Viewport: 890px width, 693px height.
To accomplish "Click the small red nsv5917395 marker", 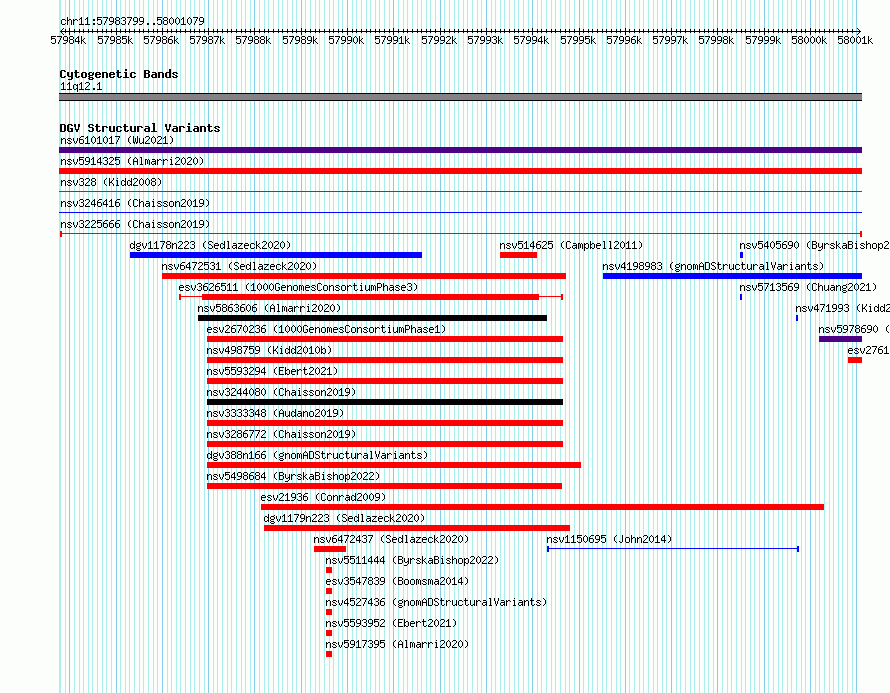I will (x=329, y=654).
